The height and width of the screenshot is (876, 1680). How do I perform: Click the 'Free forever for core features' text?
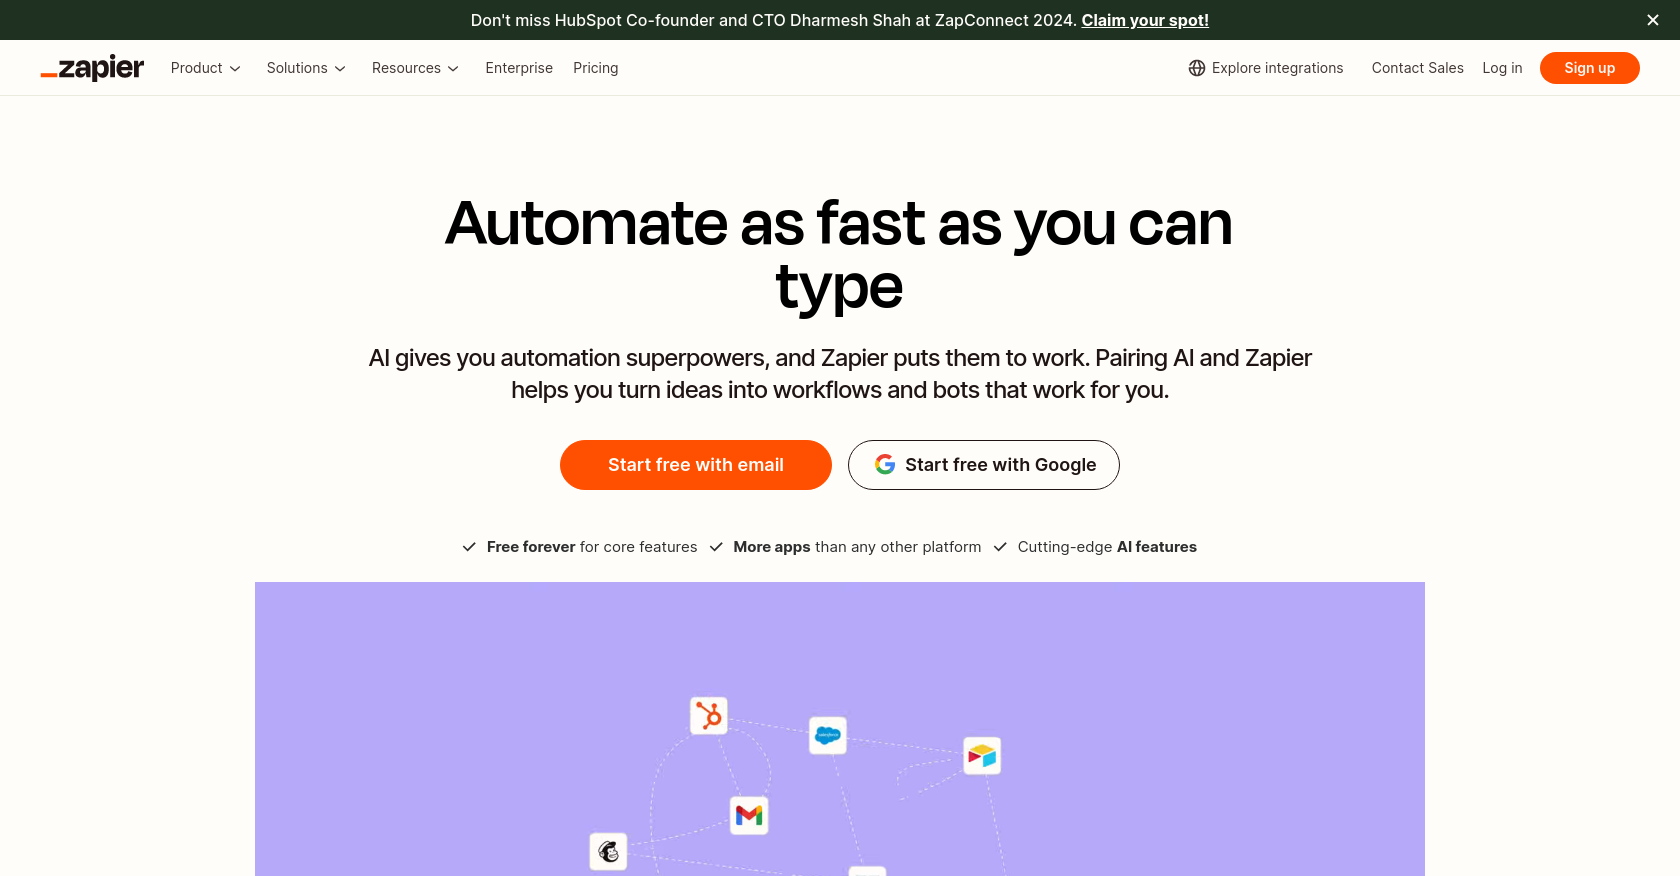tap(592, 547)
